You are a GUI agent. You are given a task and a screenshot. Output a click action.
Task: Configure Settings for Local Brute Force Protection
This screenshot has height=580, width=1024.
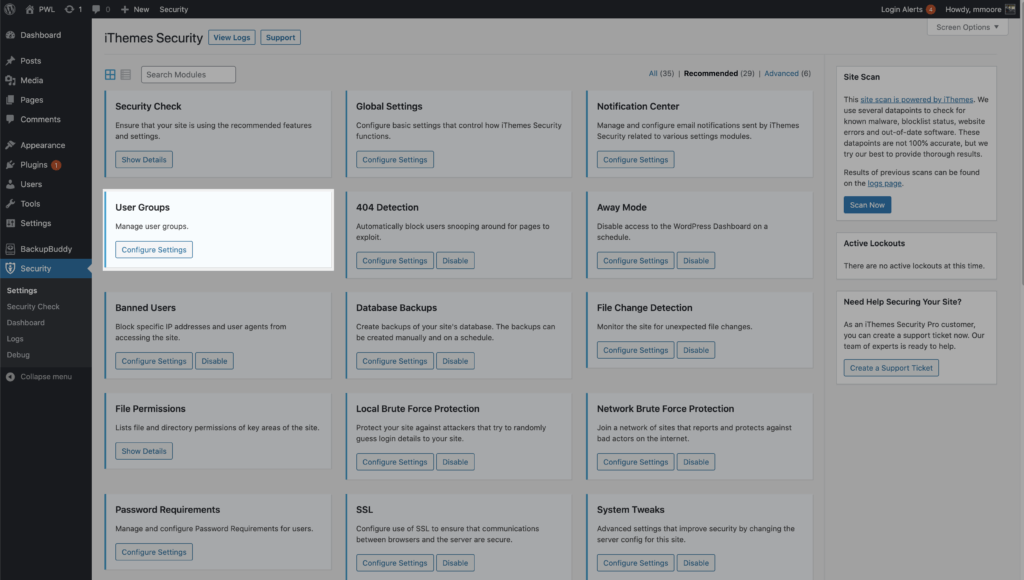point(394,462)
